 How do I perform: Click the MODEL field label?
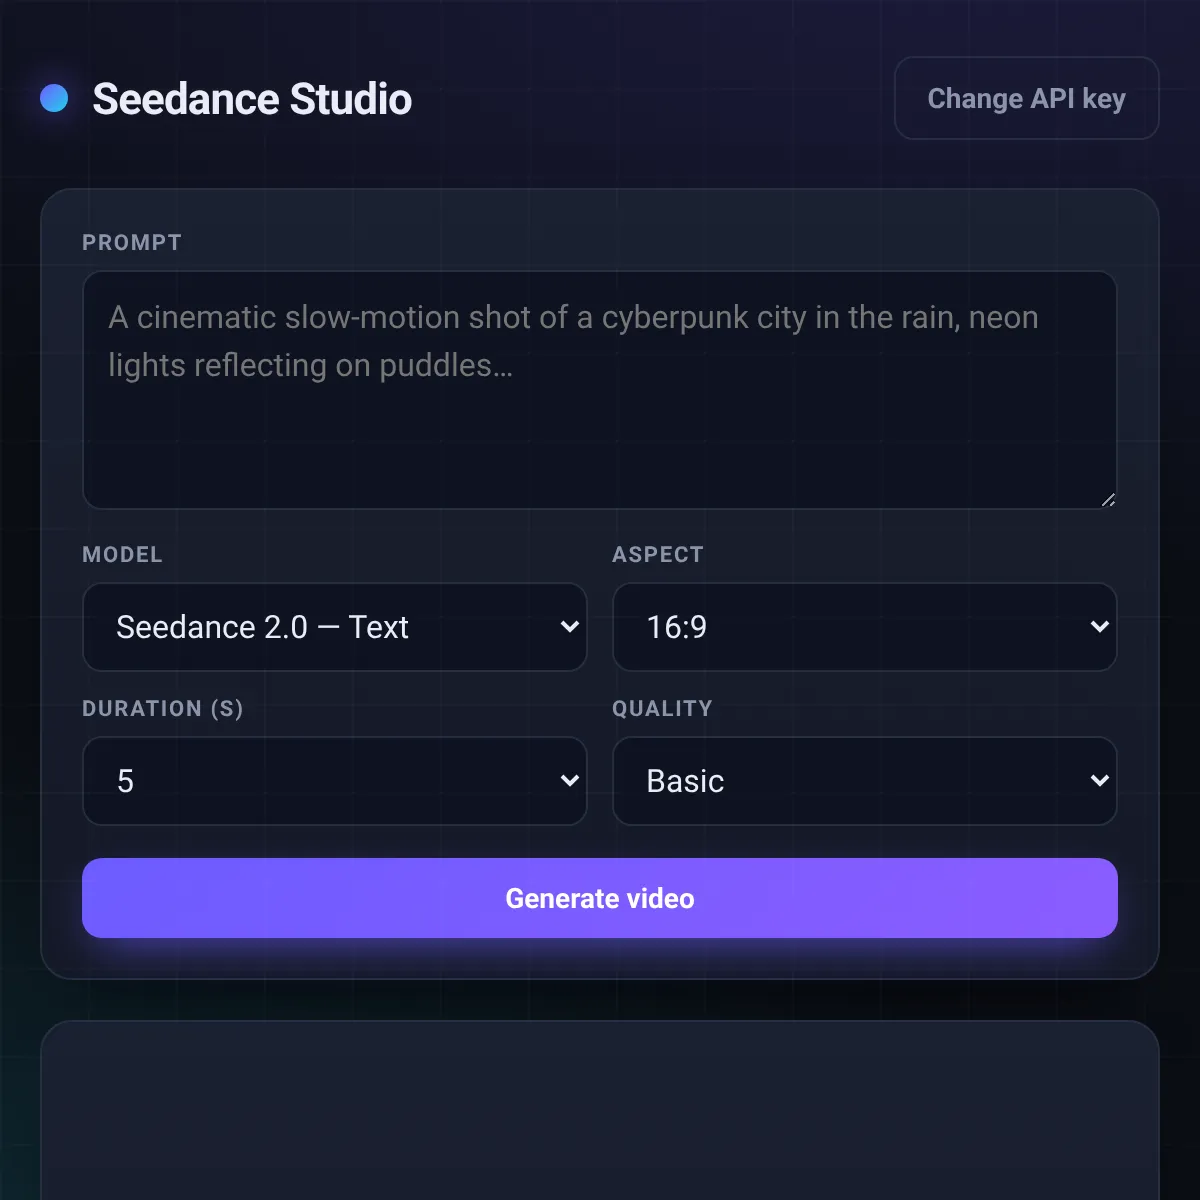tap(122, 555)
